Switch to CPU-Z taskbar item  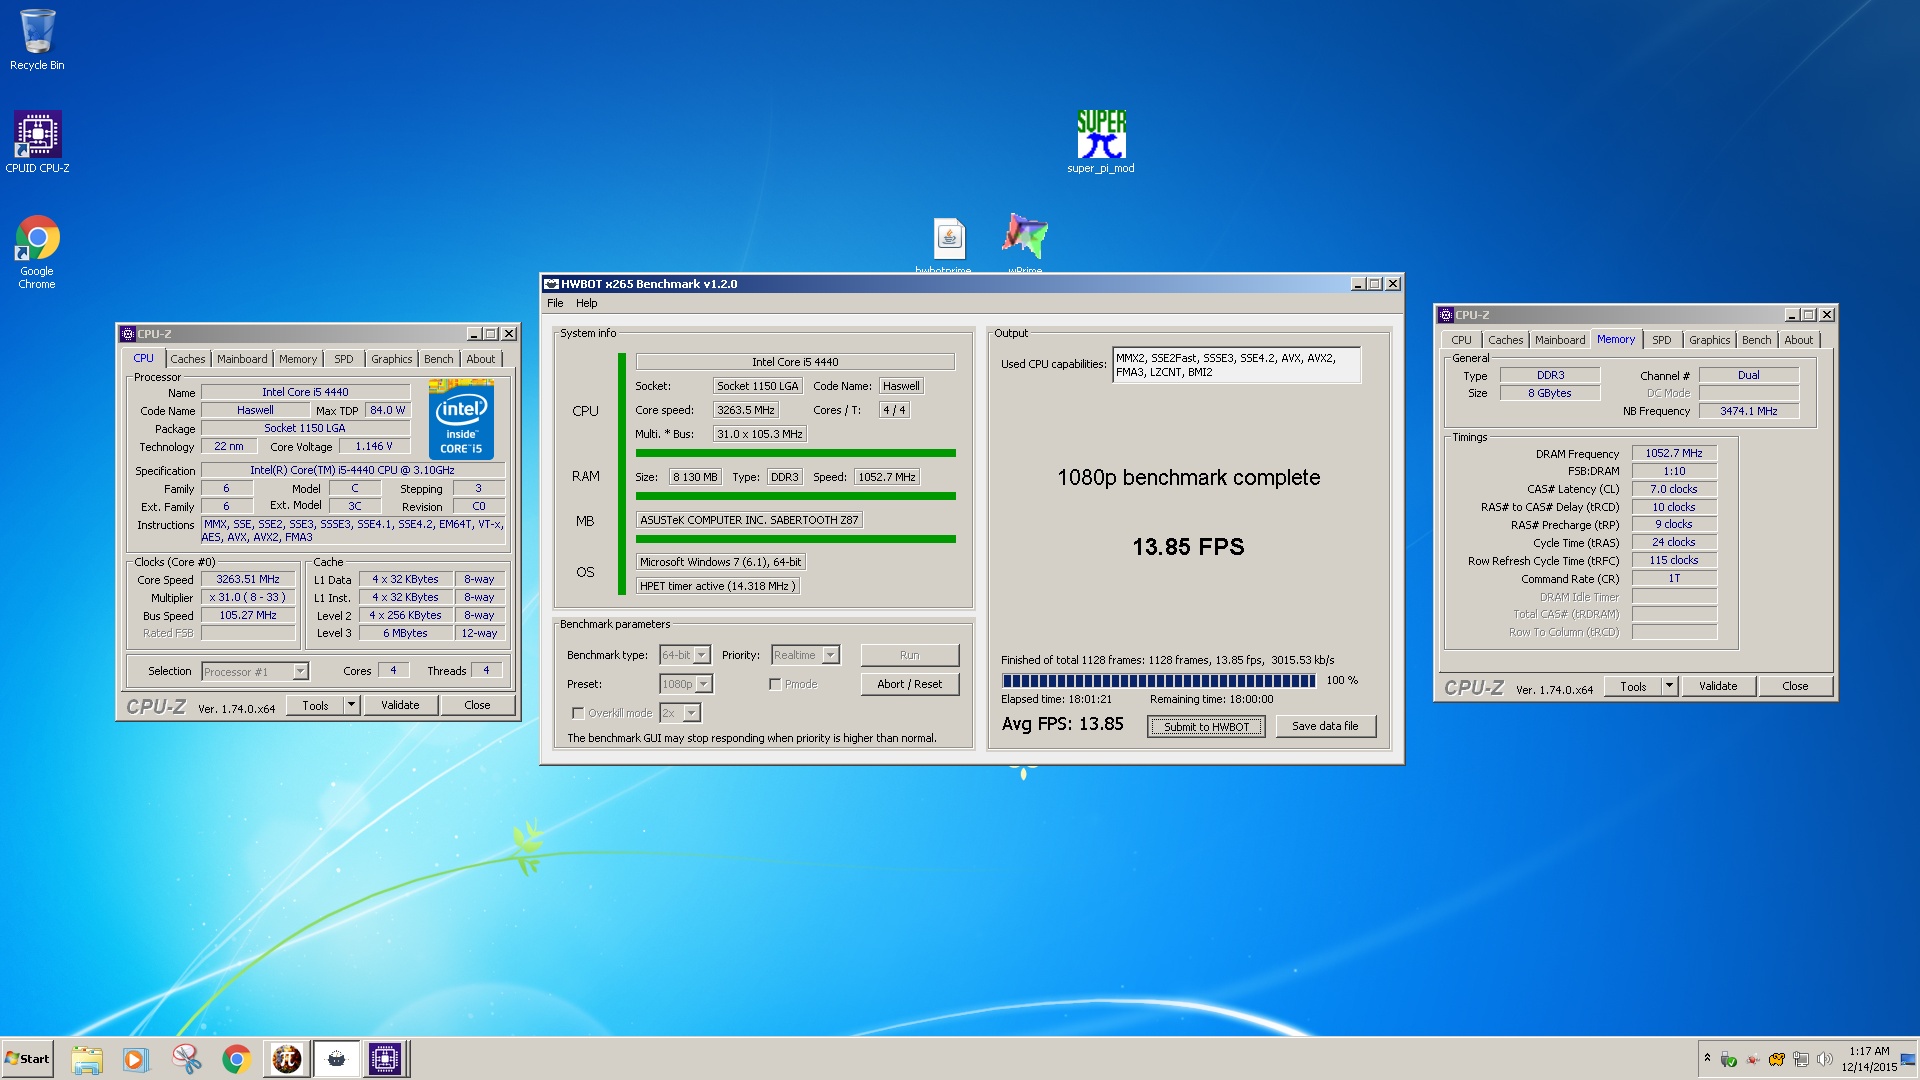pos(385,1059)
